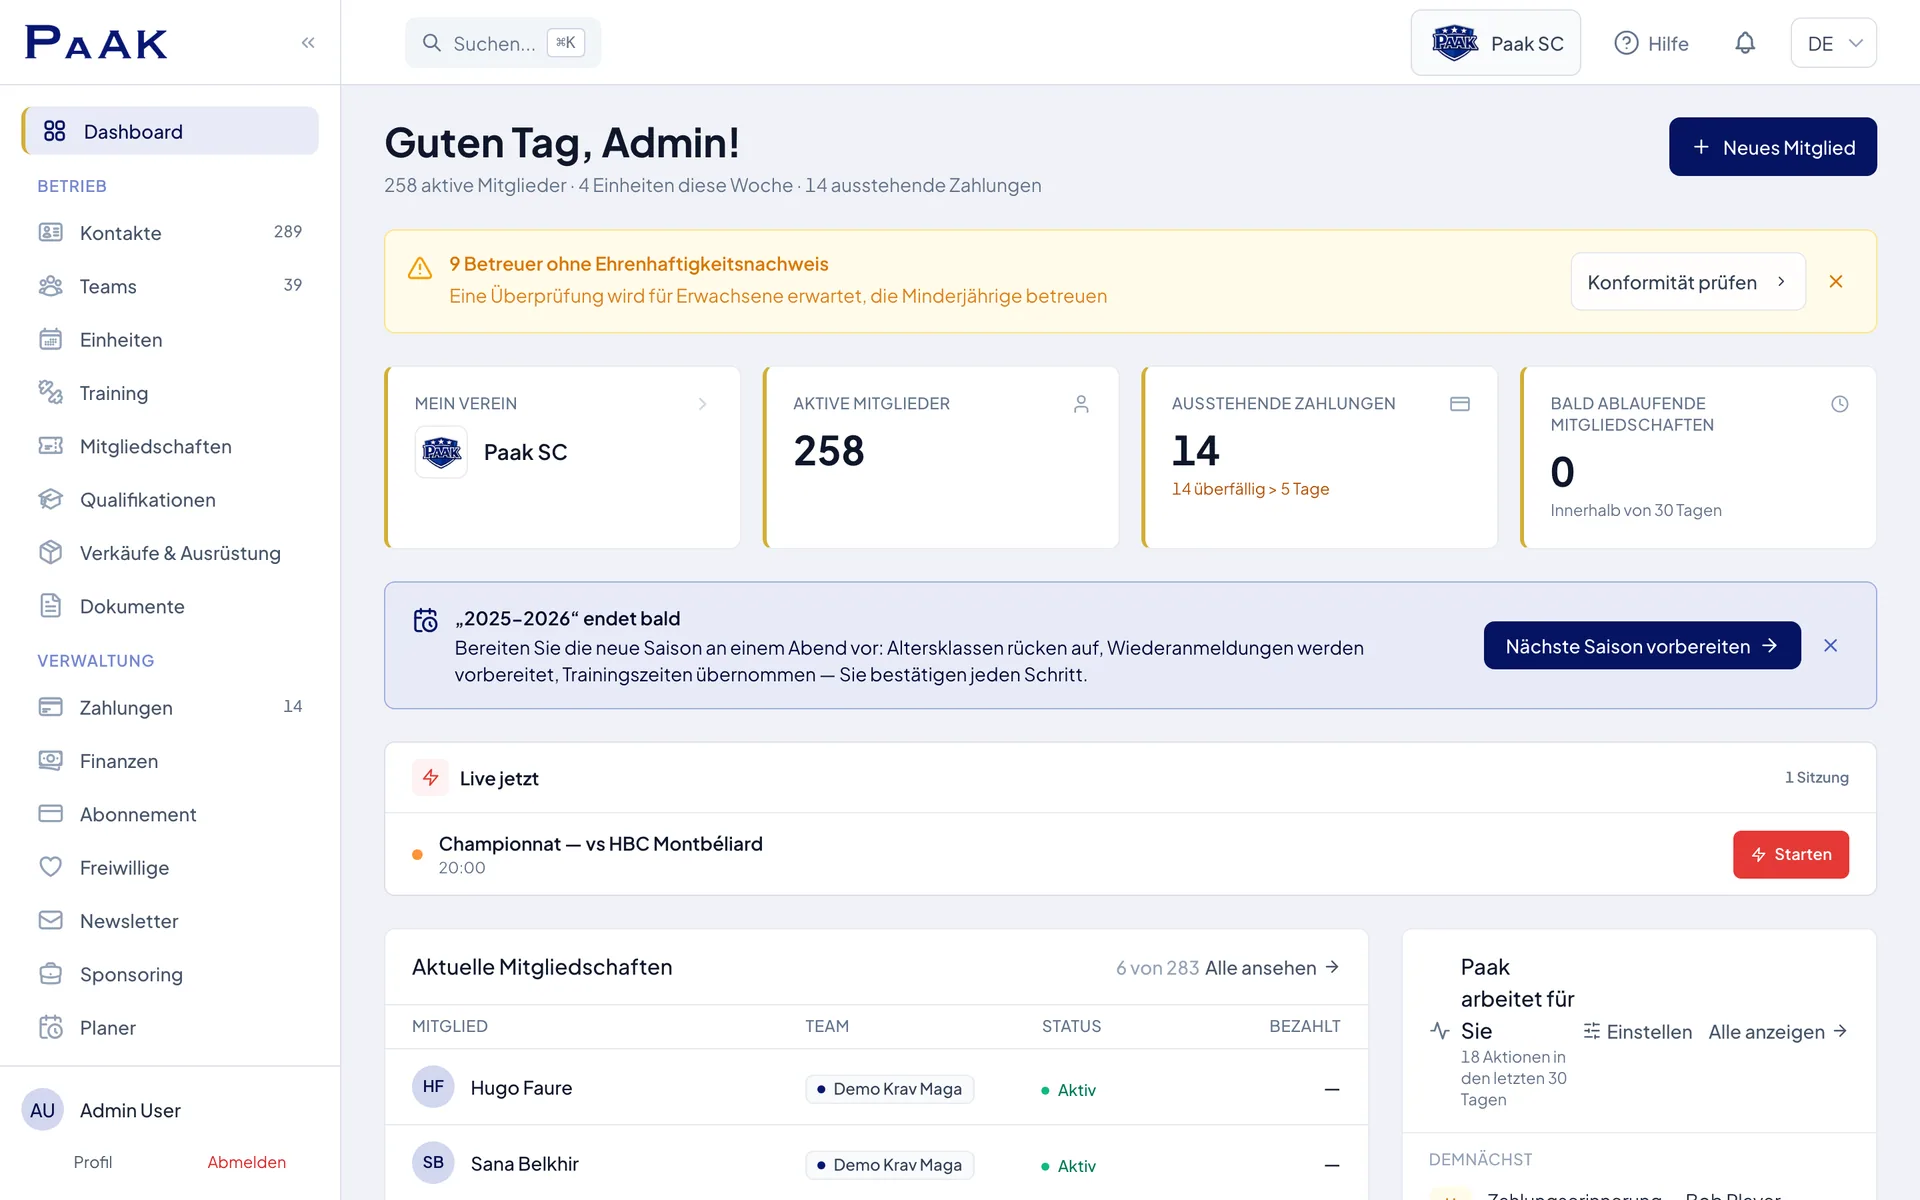The image size is (1920, 1200).
Task: Click the lightning icon beside Live jetzt
Action: coord(431,777)
